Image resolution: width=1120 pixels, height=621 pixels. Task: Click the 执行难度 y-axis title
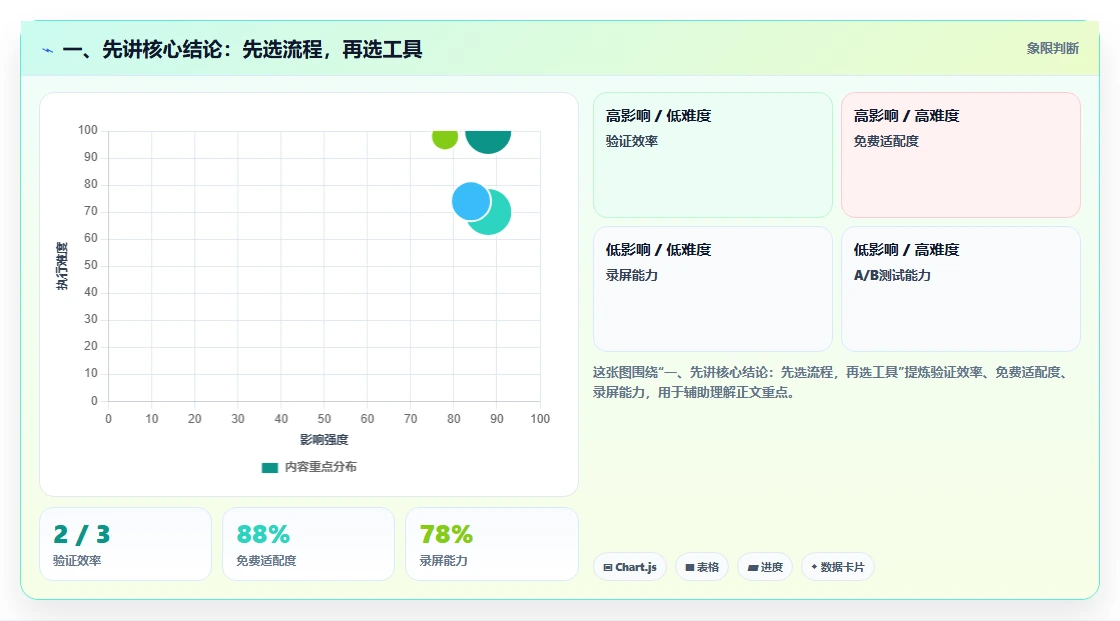(63, 266)
